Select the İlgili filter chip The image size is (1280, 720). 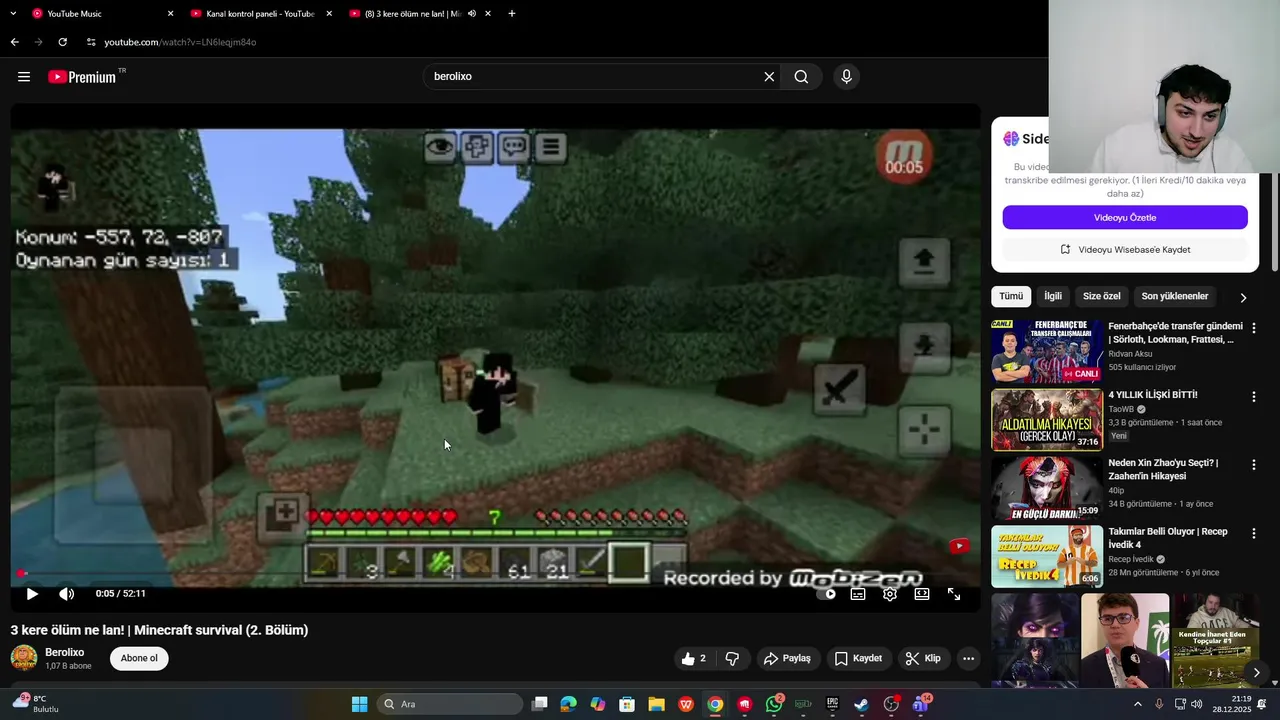(1053, 296)
